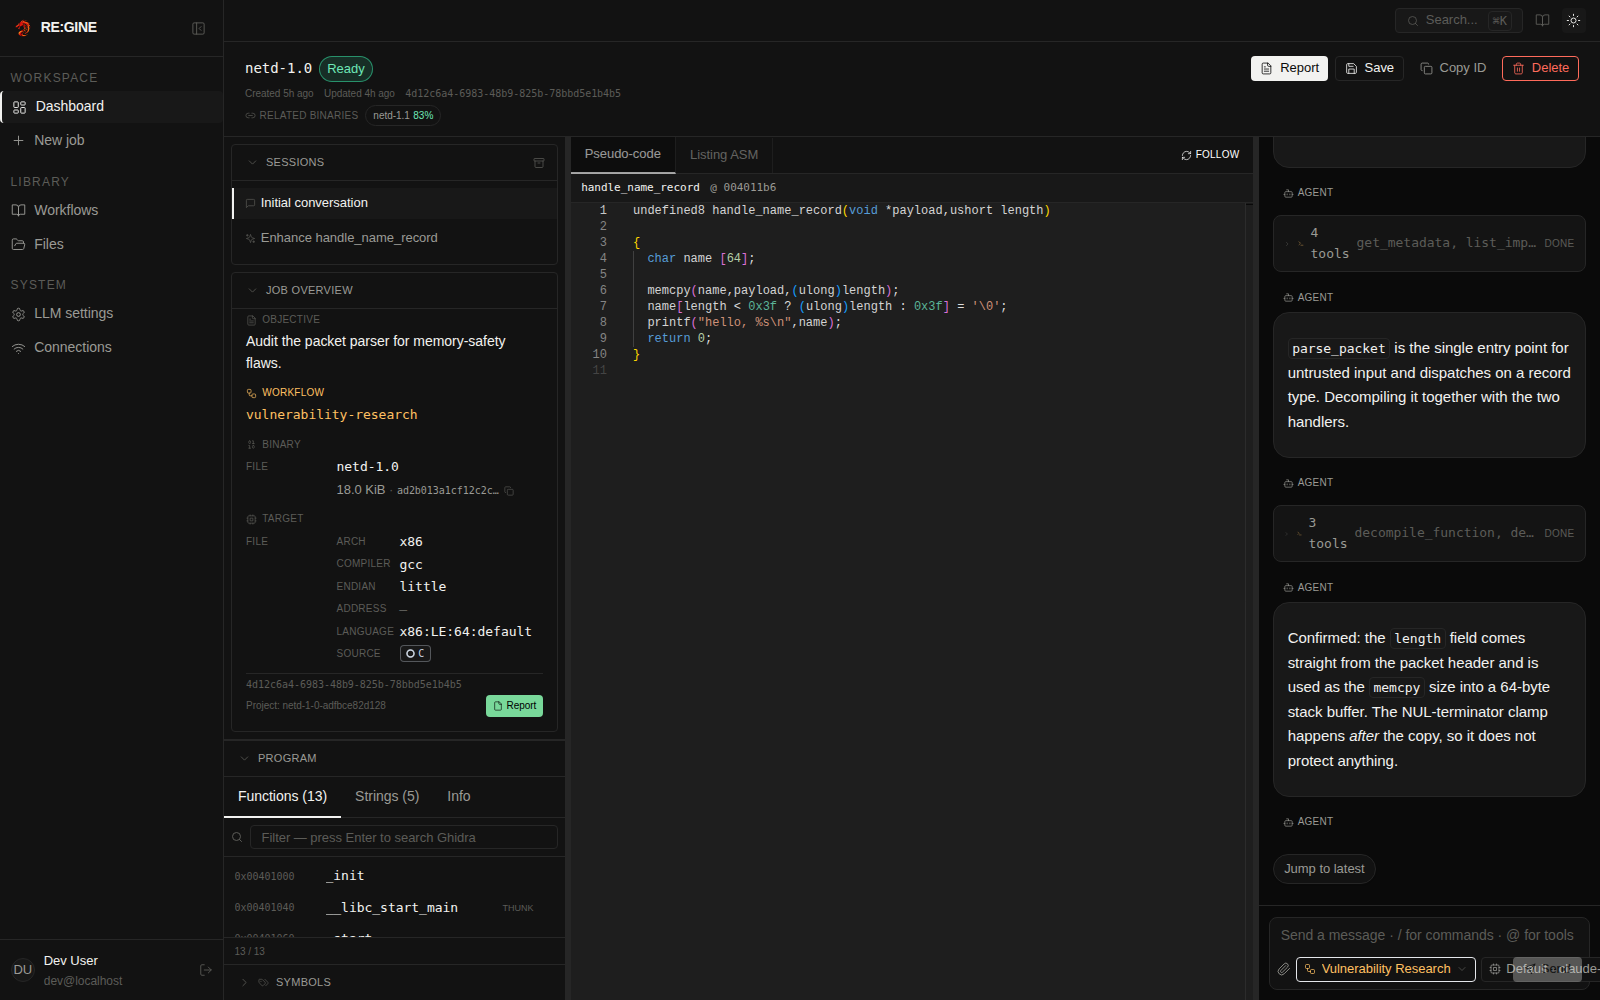Open the documentation book icon
This screenshot has width=1600, height=1000.
click(x=1543, y=20)
